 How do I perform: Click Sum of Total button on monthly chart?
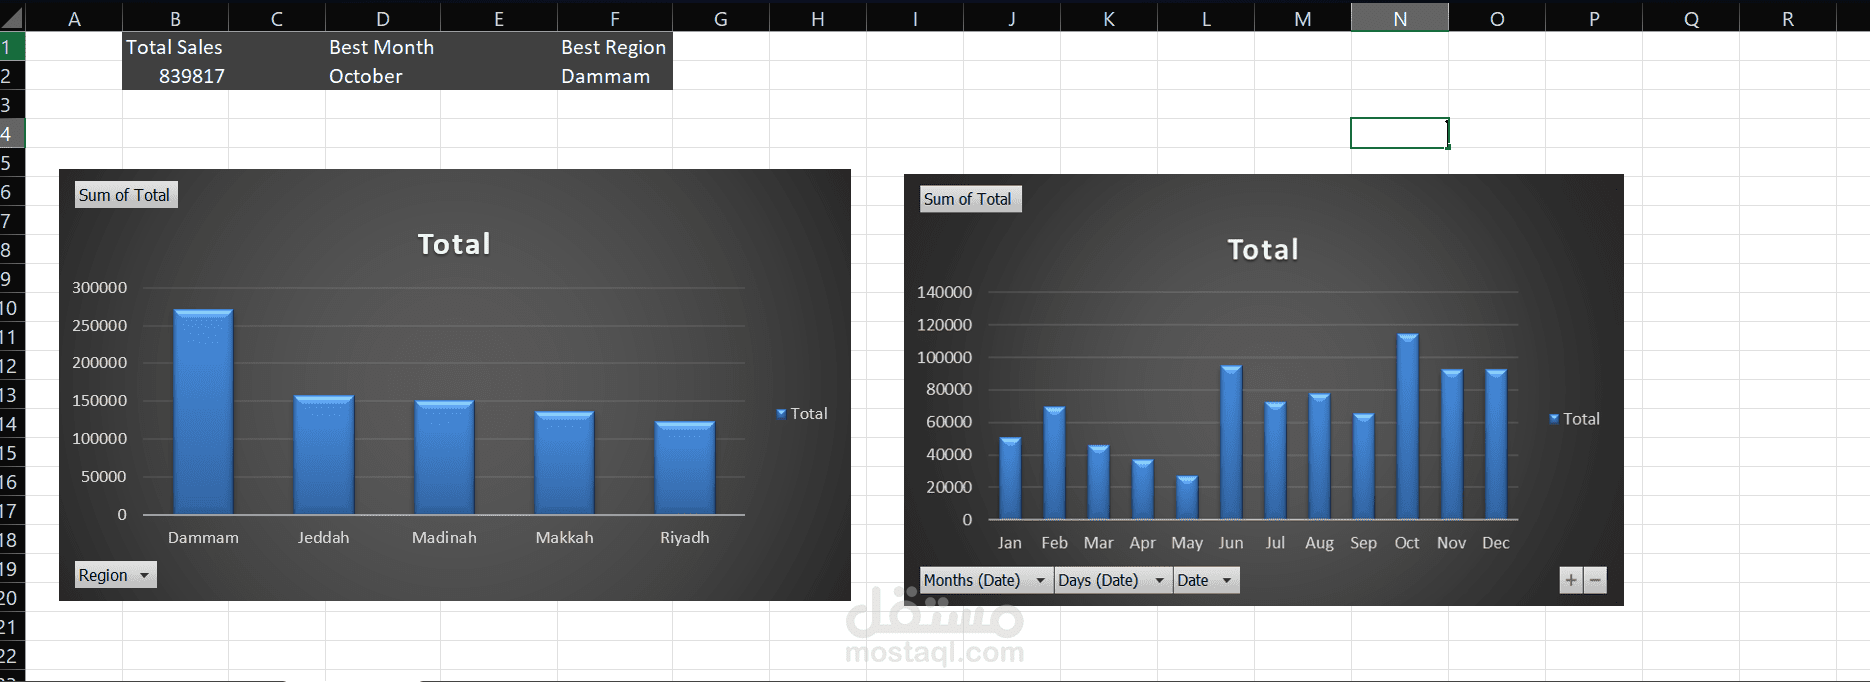(x=970, y=199)
